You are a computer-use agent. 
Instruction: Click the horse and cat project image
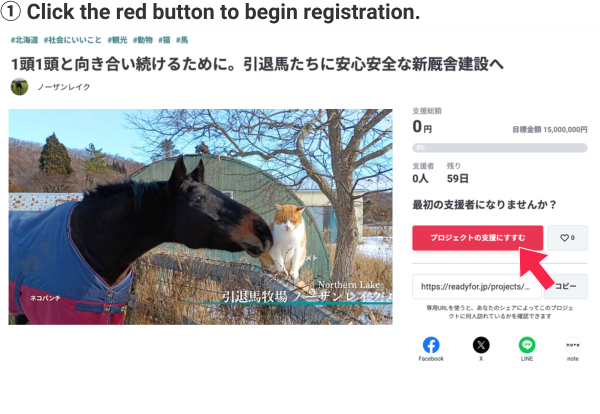201,217
